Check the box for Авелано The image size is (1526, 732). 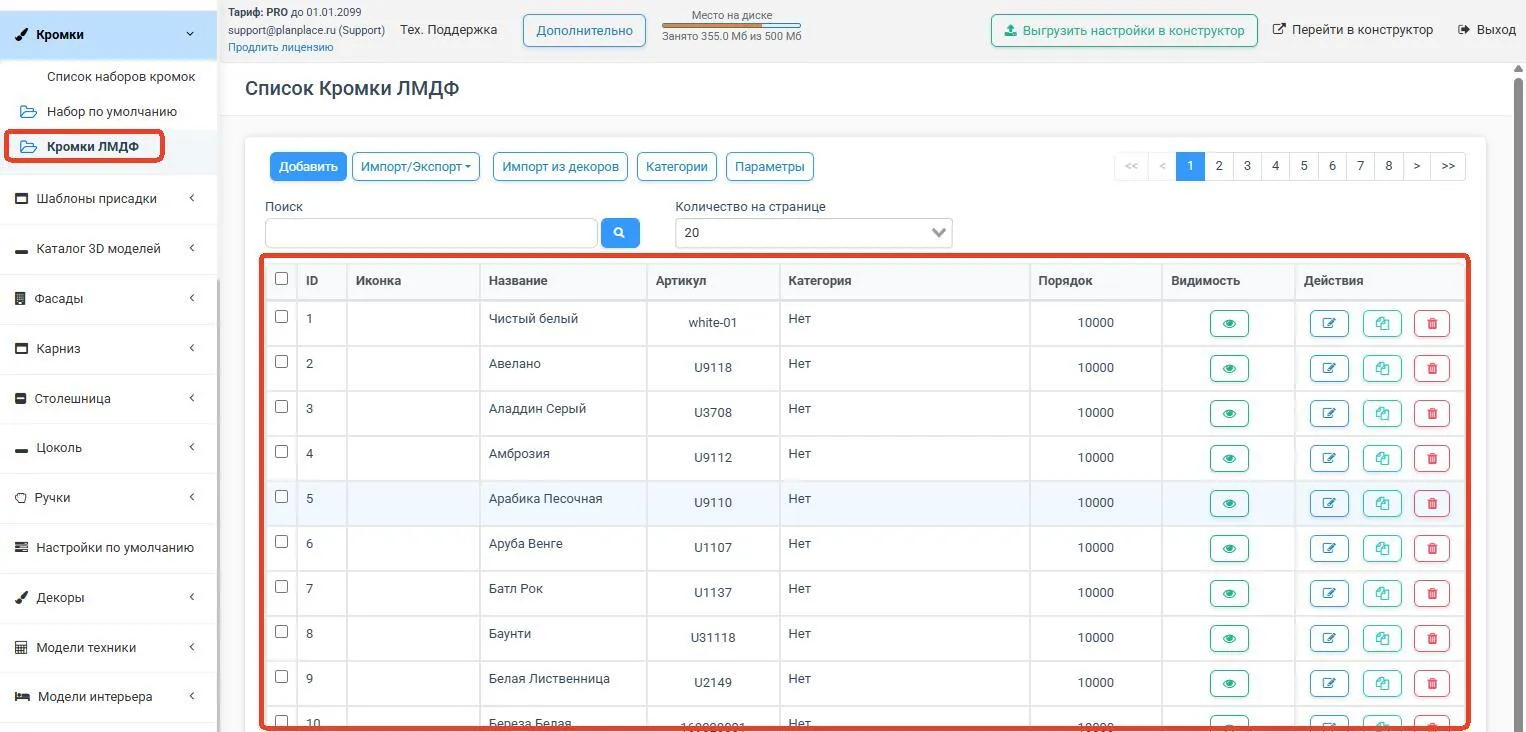281,361
